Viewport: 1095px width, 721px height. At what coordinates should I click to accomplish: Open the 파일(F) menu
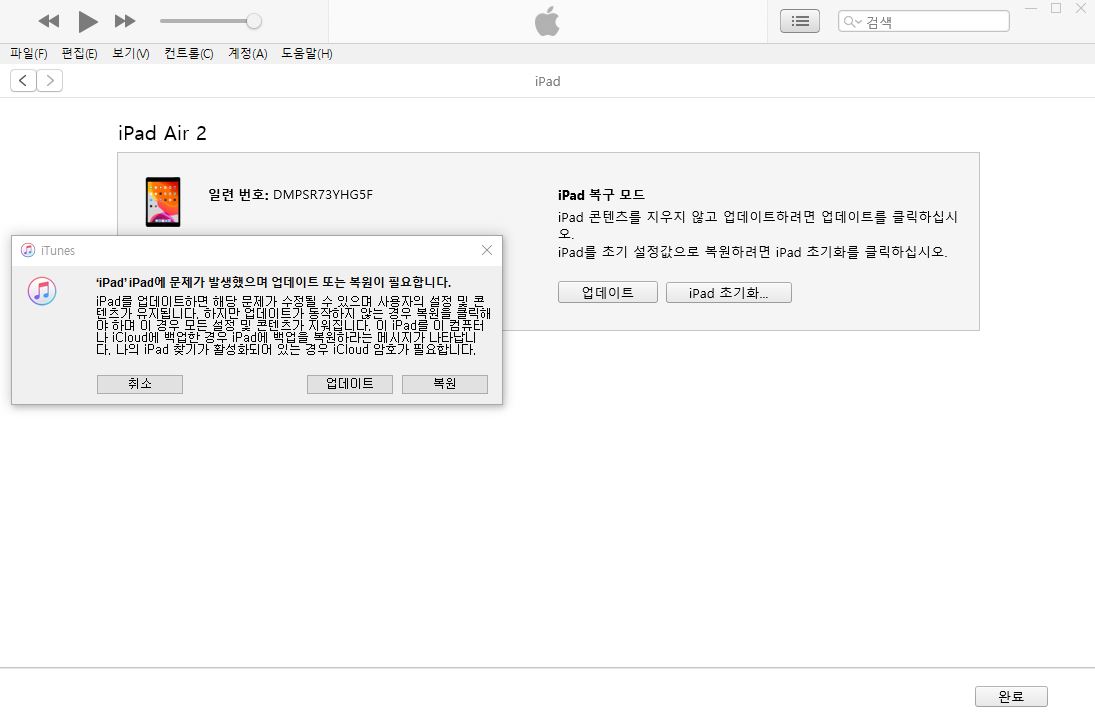(x=29, y=54)
